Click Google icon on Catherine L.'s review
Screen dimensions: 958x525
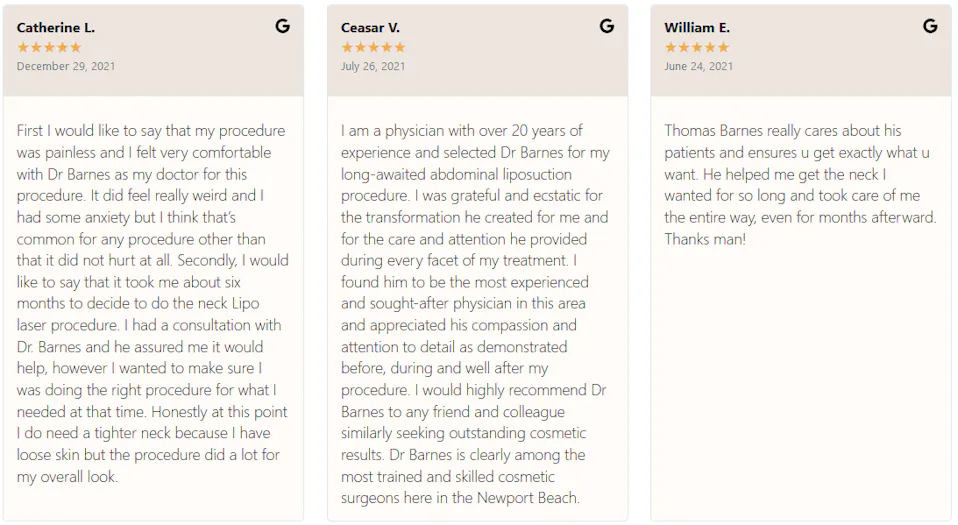(283, 26)
